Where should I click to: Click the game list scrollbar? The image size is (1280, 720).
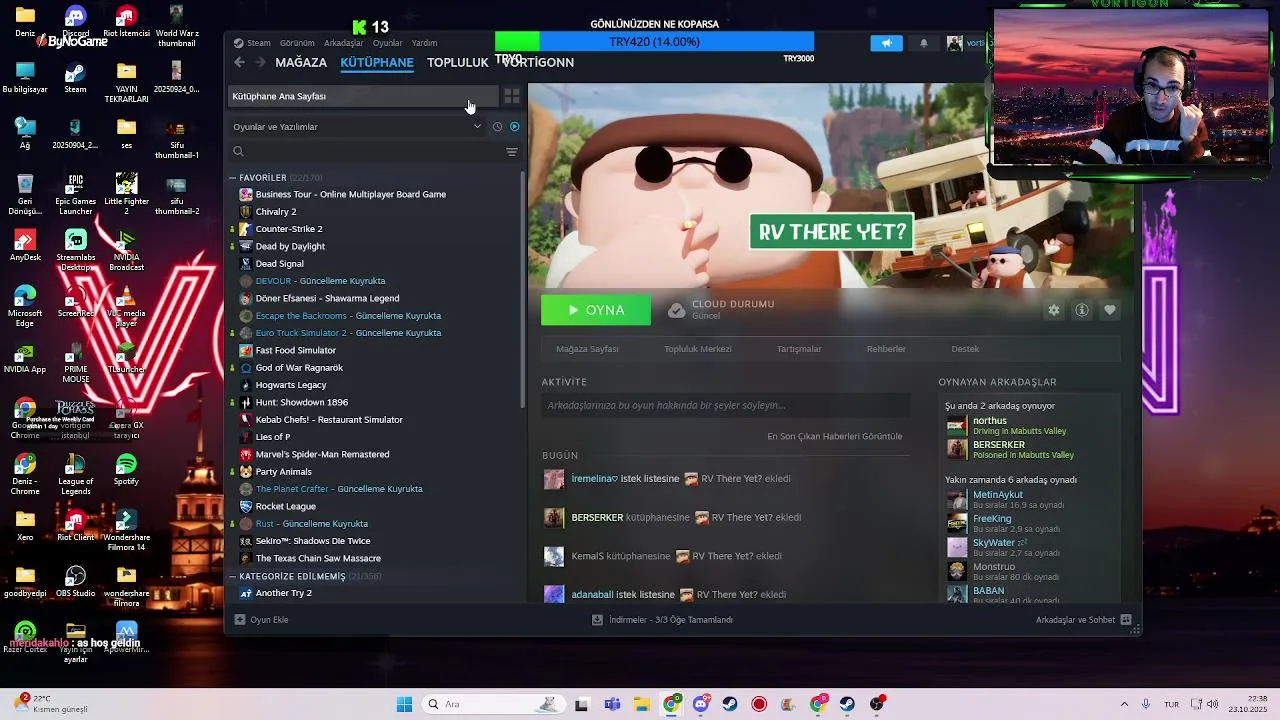pyautogui.click(x=522, y=290)
